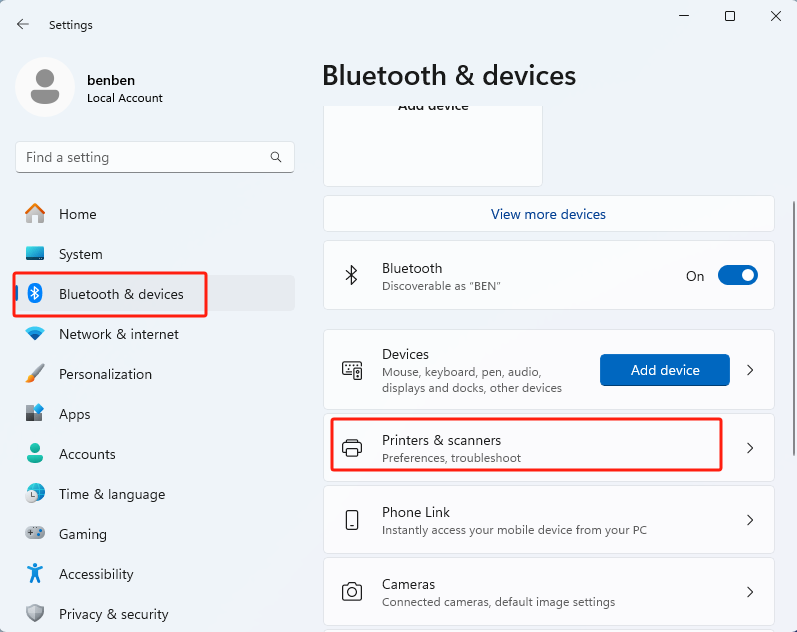Image resolution: width=797 pixels, height=632 pixels.
Task: Click the back arrow in Settings header
Action: (x=23, y=24)
